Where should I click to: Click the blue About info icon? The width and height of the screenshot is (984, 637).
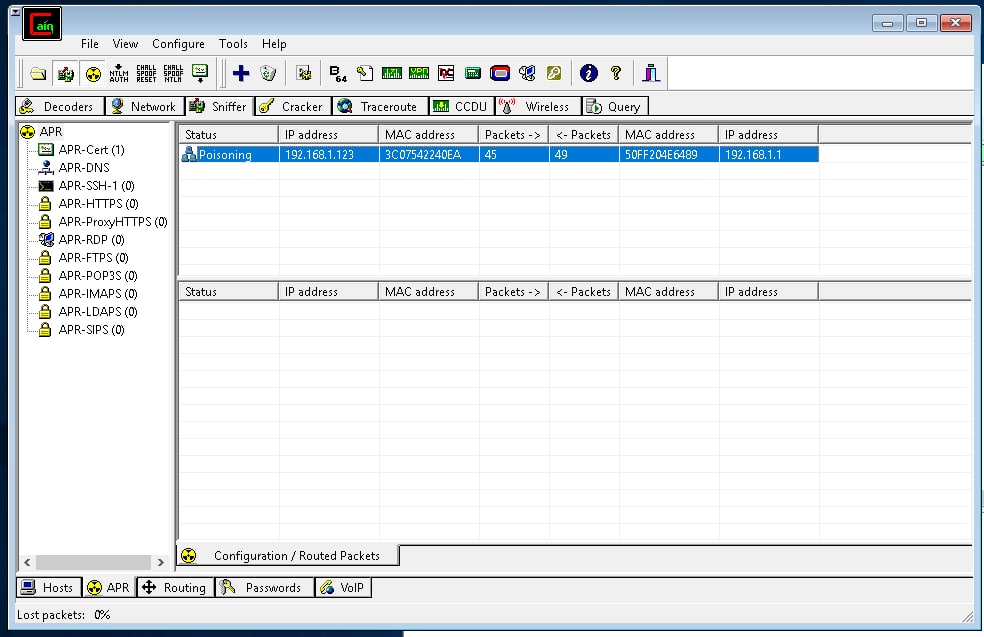click(589, 73)
